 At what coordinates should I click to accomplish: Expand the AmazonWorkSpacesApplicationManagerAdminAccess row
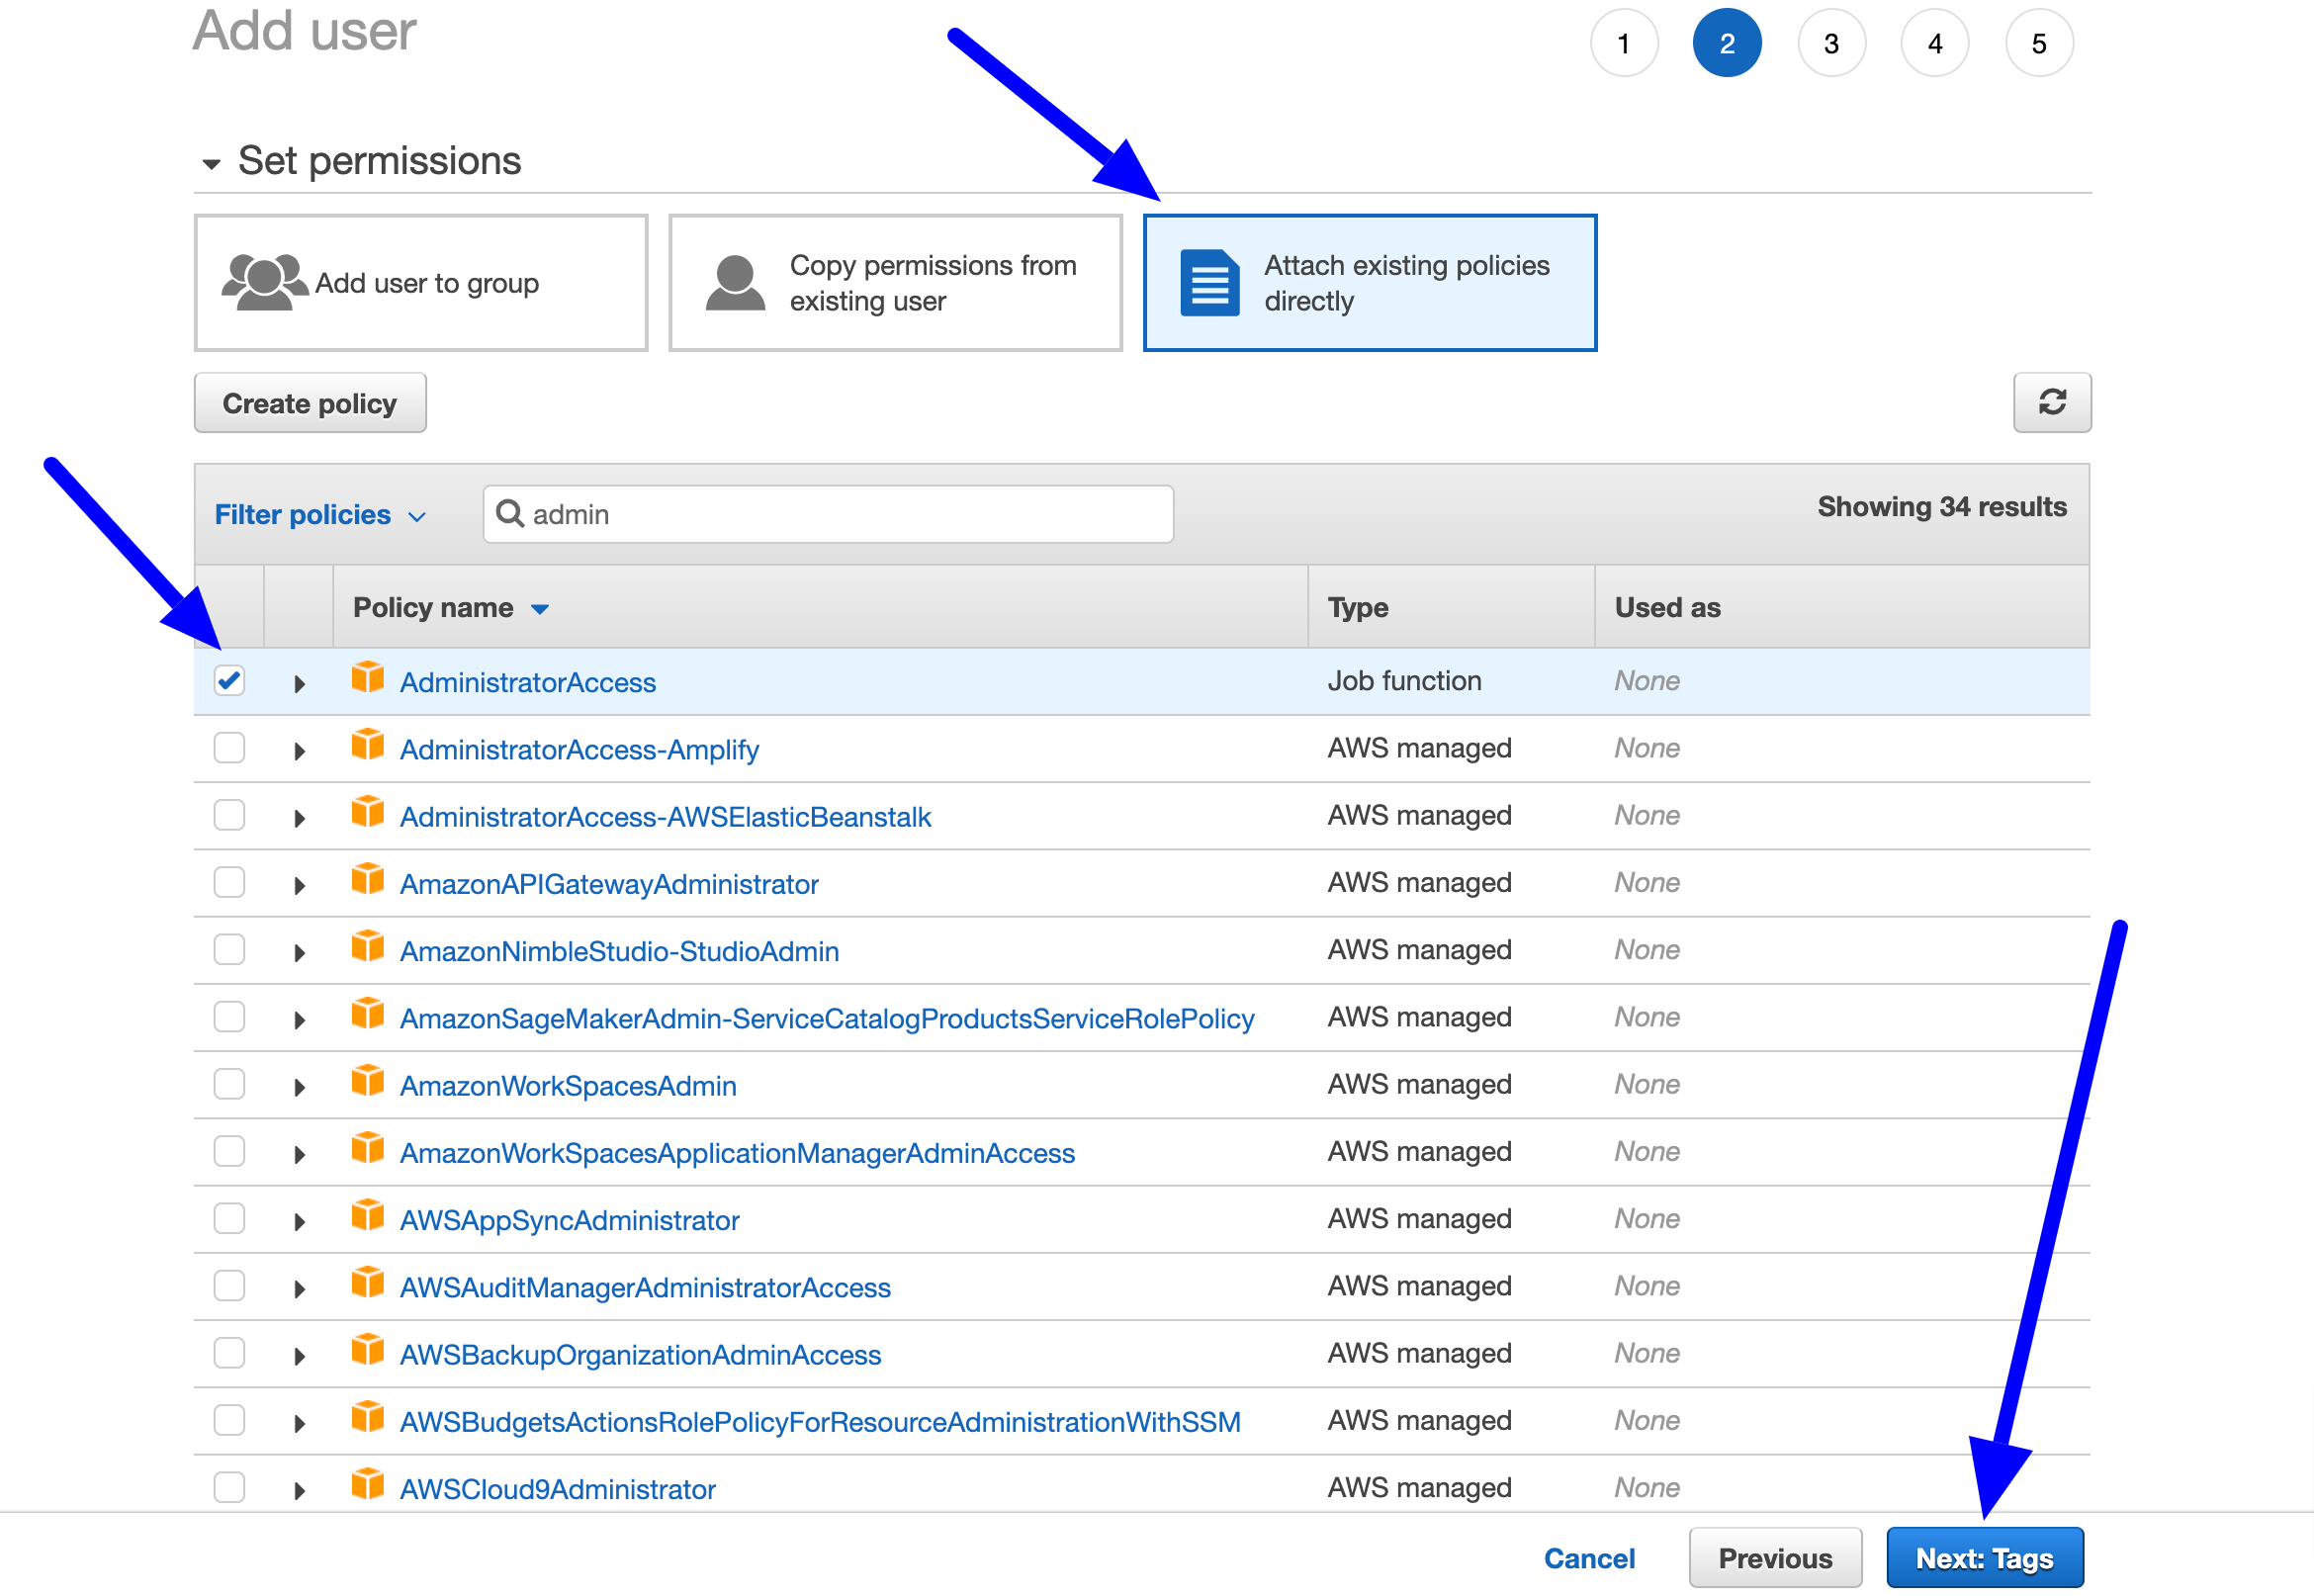[x=299, y=1154]
